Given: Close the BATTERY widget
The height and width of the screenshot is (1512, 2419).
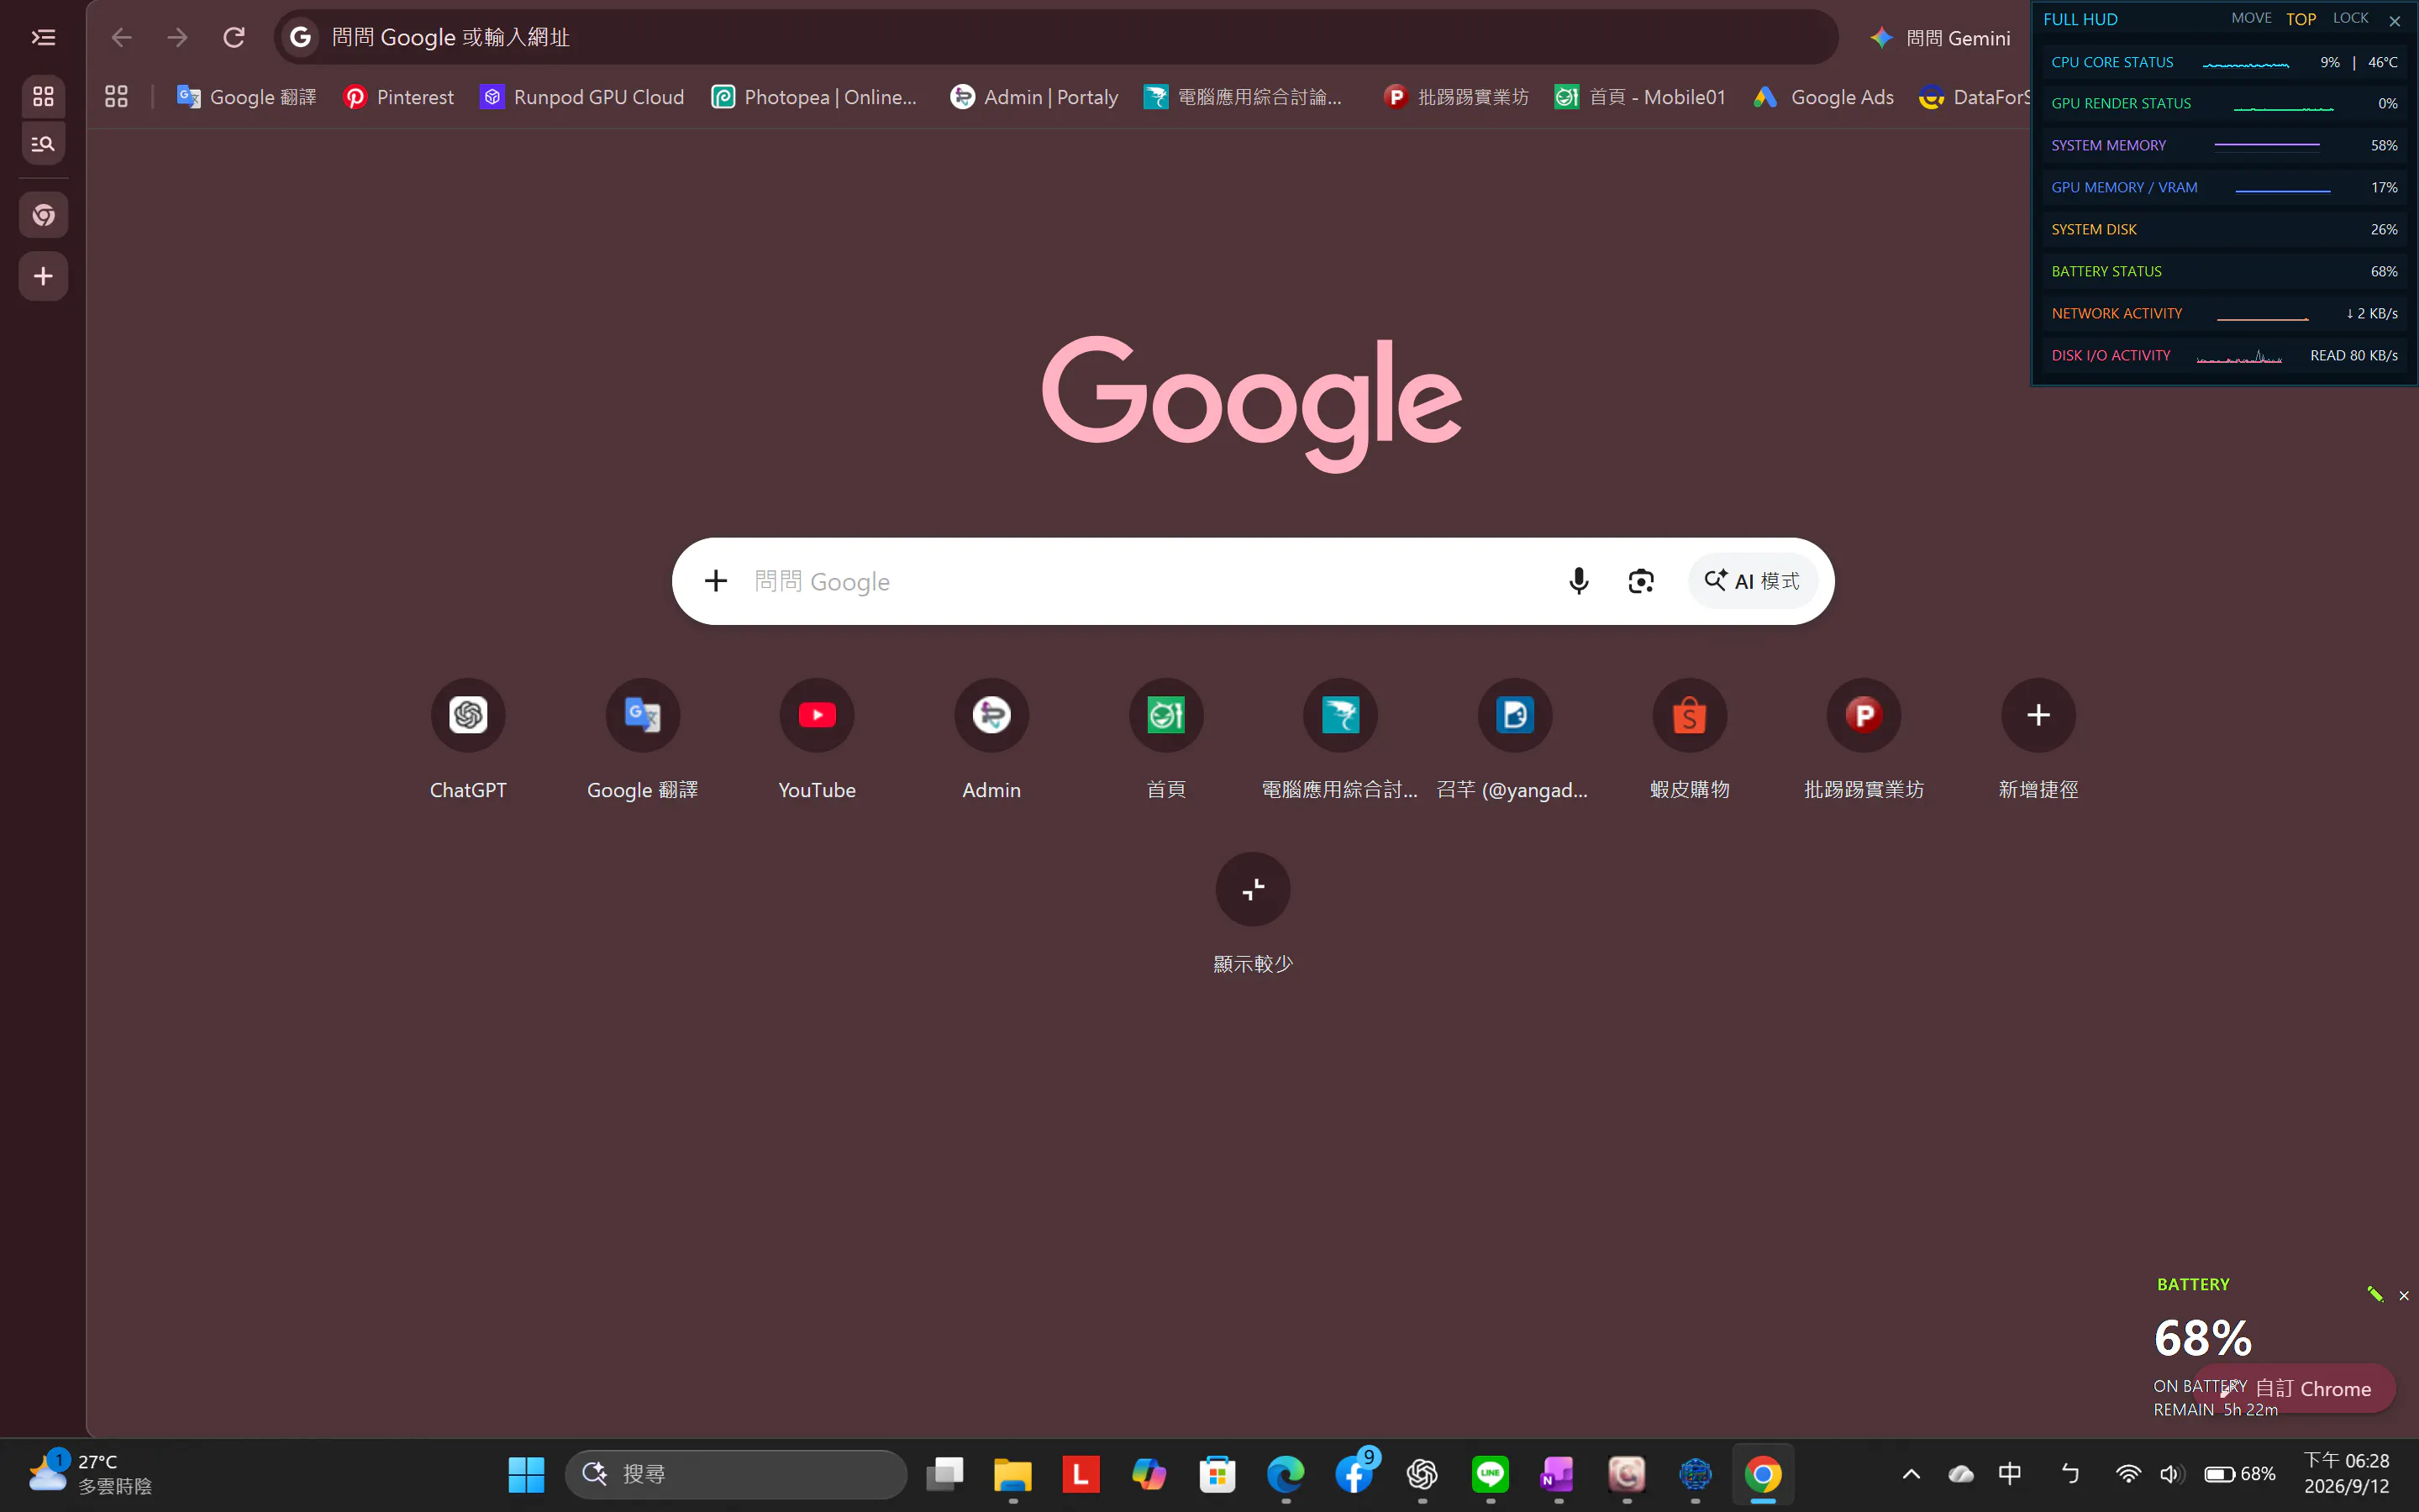Looking at the screenshot, I should point(2403,1295).
